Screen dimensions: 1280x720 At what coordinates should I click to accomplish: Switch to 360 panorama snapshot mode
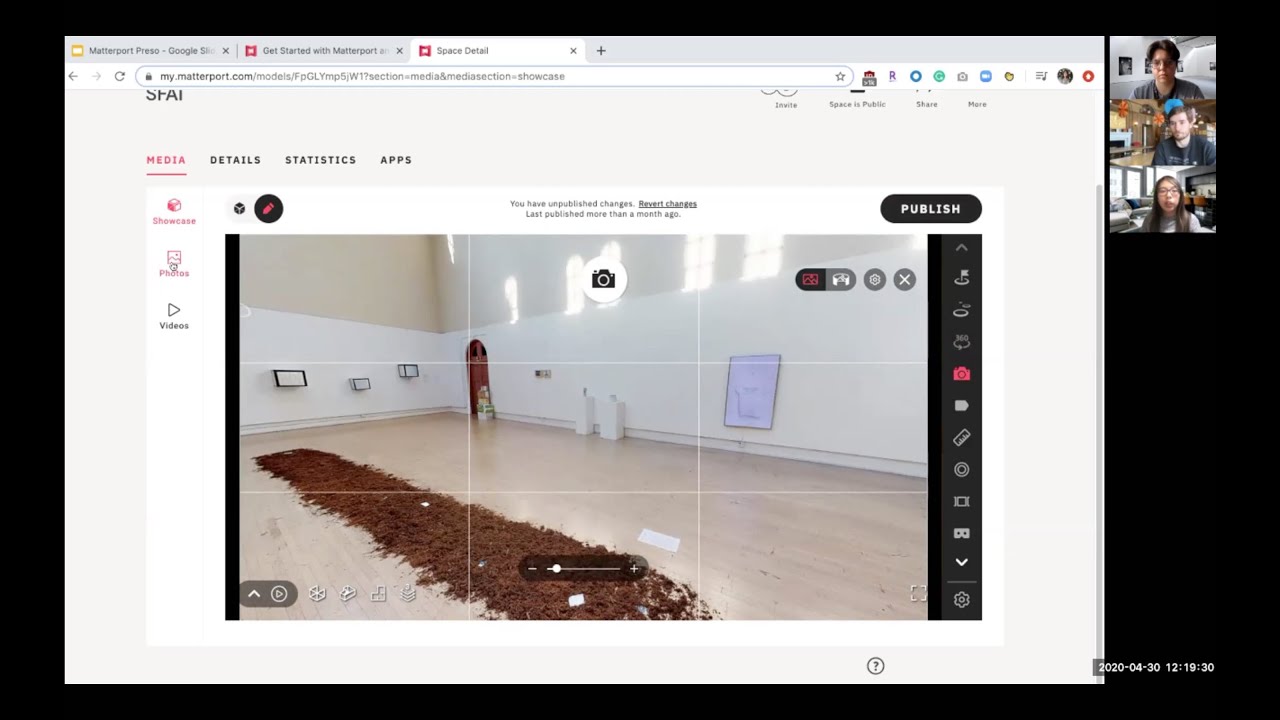841,280
